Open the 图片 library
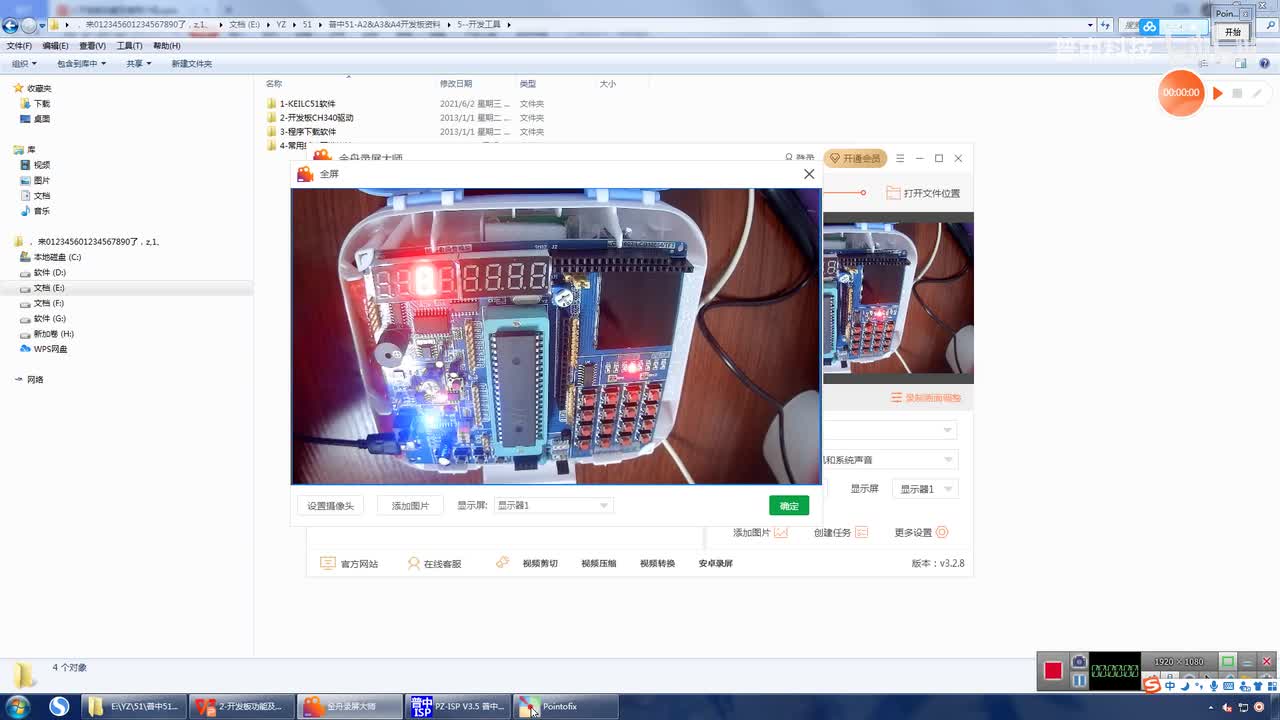Screen dimensions: 1280x720 [41, 181]
